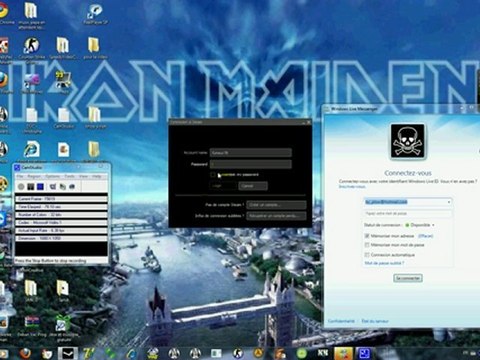
Task: Focus the Steam Account name field
Action: pyautogui.click(x=251, y=153)
